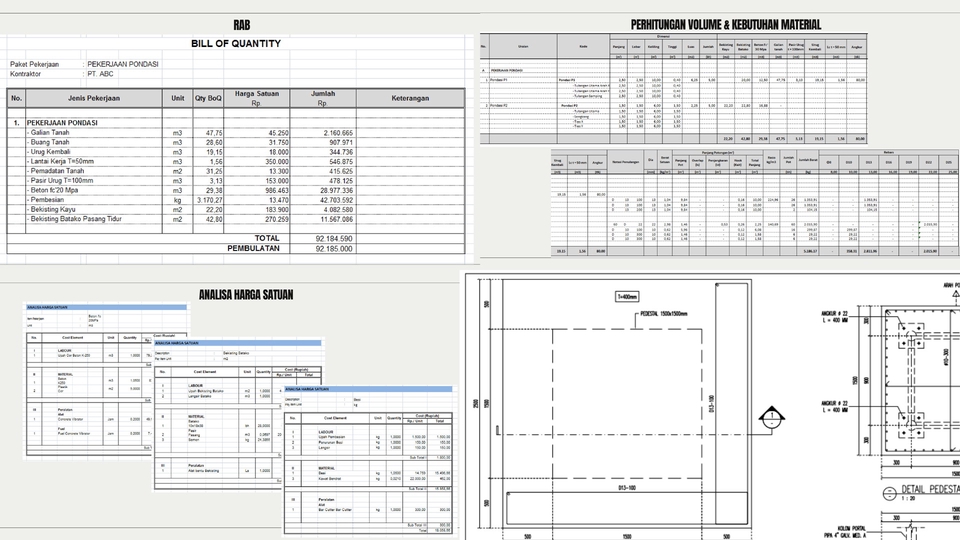The image size is (960, 540).
Task: Click amount cell 4.082.580
Action: click(x=338, y=210)
